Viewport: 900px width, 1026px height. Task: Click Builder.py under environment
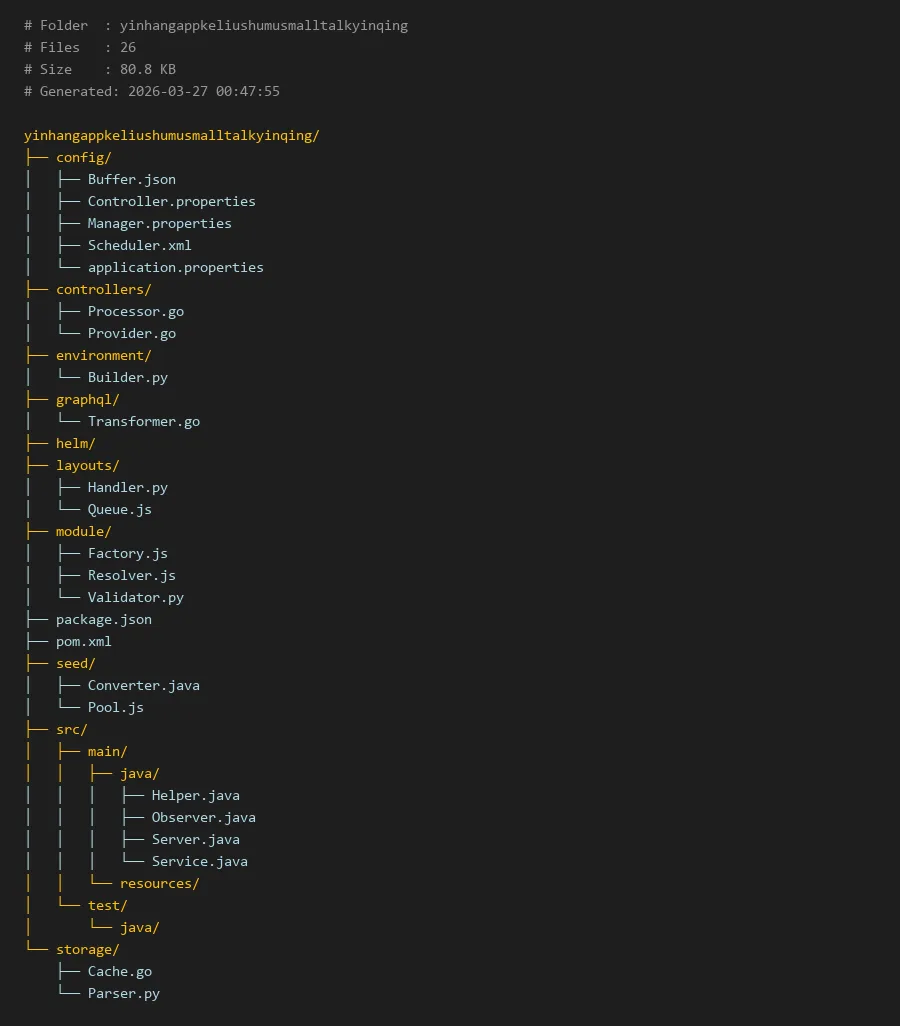(127, 377)
